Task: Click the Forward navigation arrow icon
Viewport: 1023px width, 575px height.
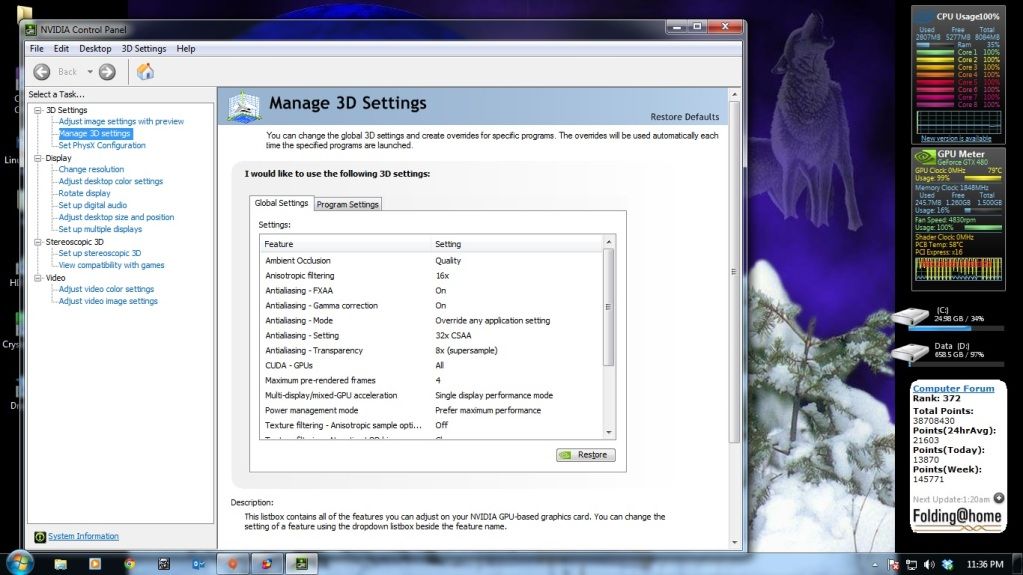Action: click(107, 72)
